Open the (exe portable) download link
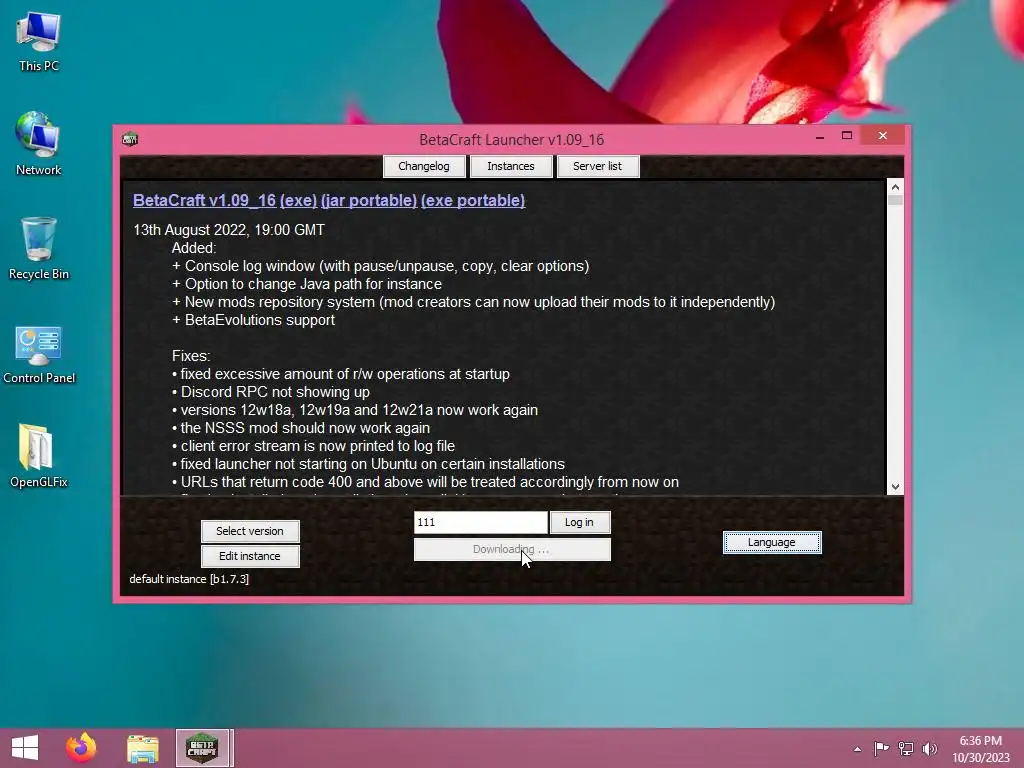Screen dimensions: 1024x768 click(473, 200)
